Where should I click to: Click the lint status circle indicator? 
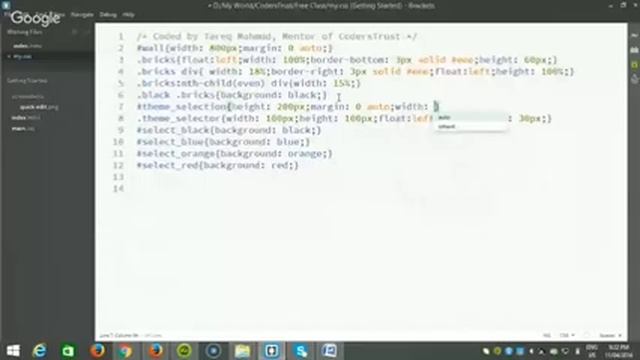point(587,336)
